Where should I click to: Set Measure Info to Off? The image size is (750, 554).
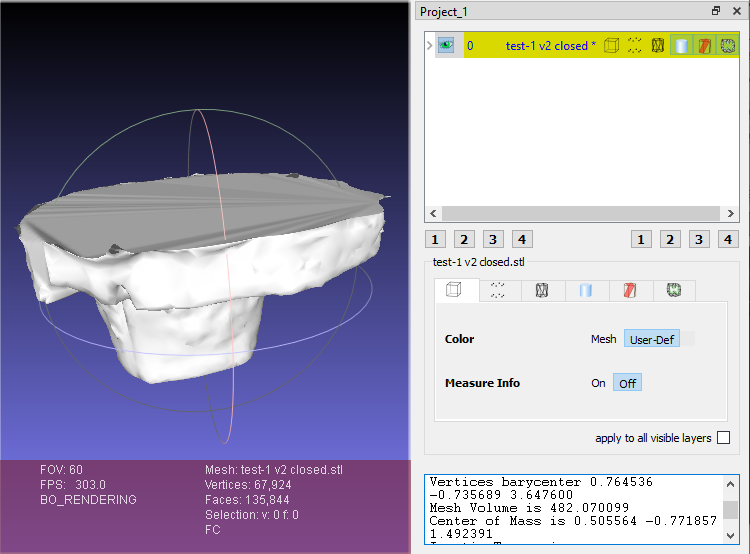tap(627, 383)
